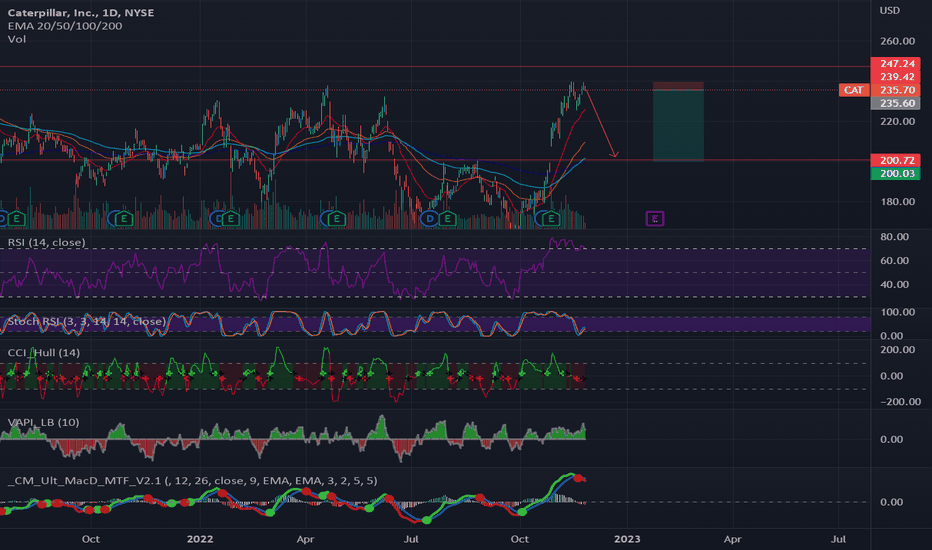Viewport: 932px width, 550px height.
Task: Click the green E earnings marker above the second Oct label
Action: click(x=551, y=219)
